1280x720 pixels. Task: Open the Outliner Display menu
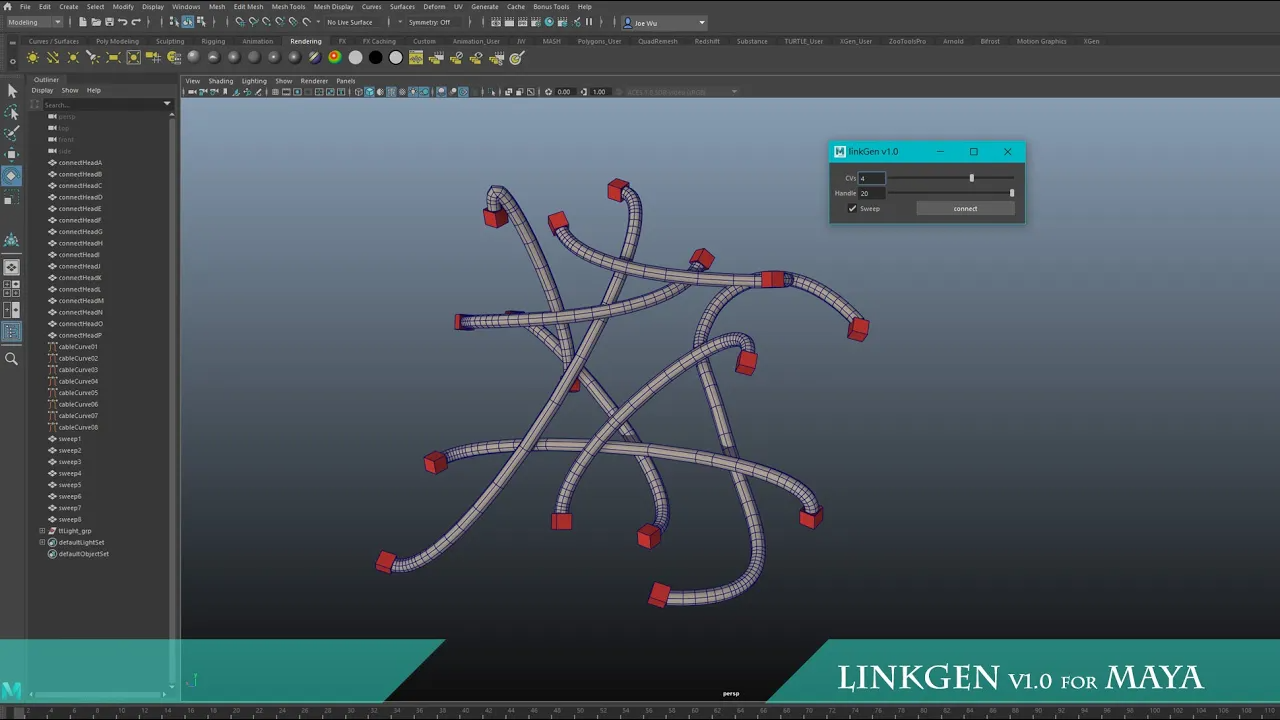pos(42,90)
